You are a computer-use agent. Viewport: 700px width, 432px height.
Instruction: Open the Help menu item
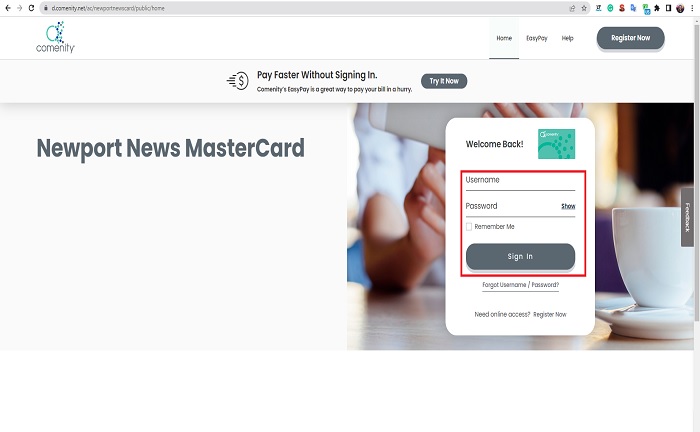point(567,38)
